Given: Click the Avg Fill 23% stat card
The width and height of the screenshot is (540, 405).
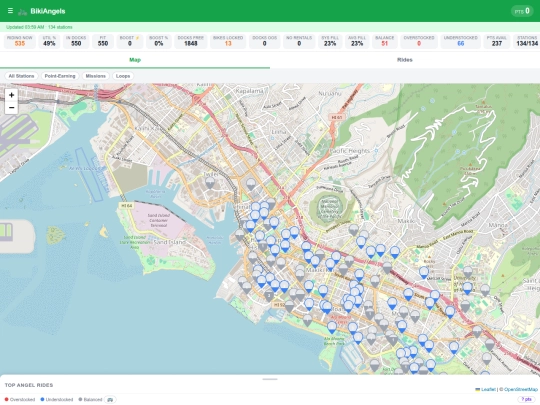Looking at the screenshot, I should pyautogui.click(x=357, y=41).
